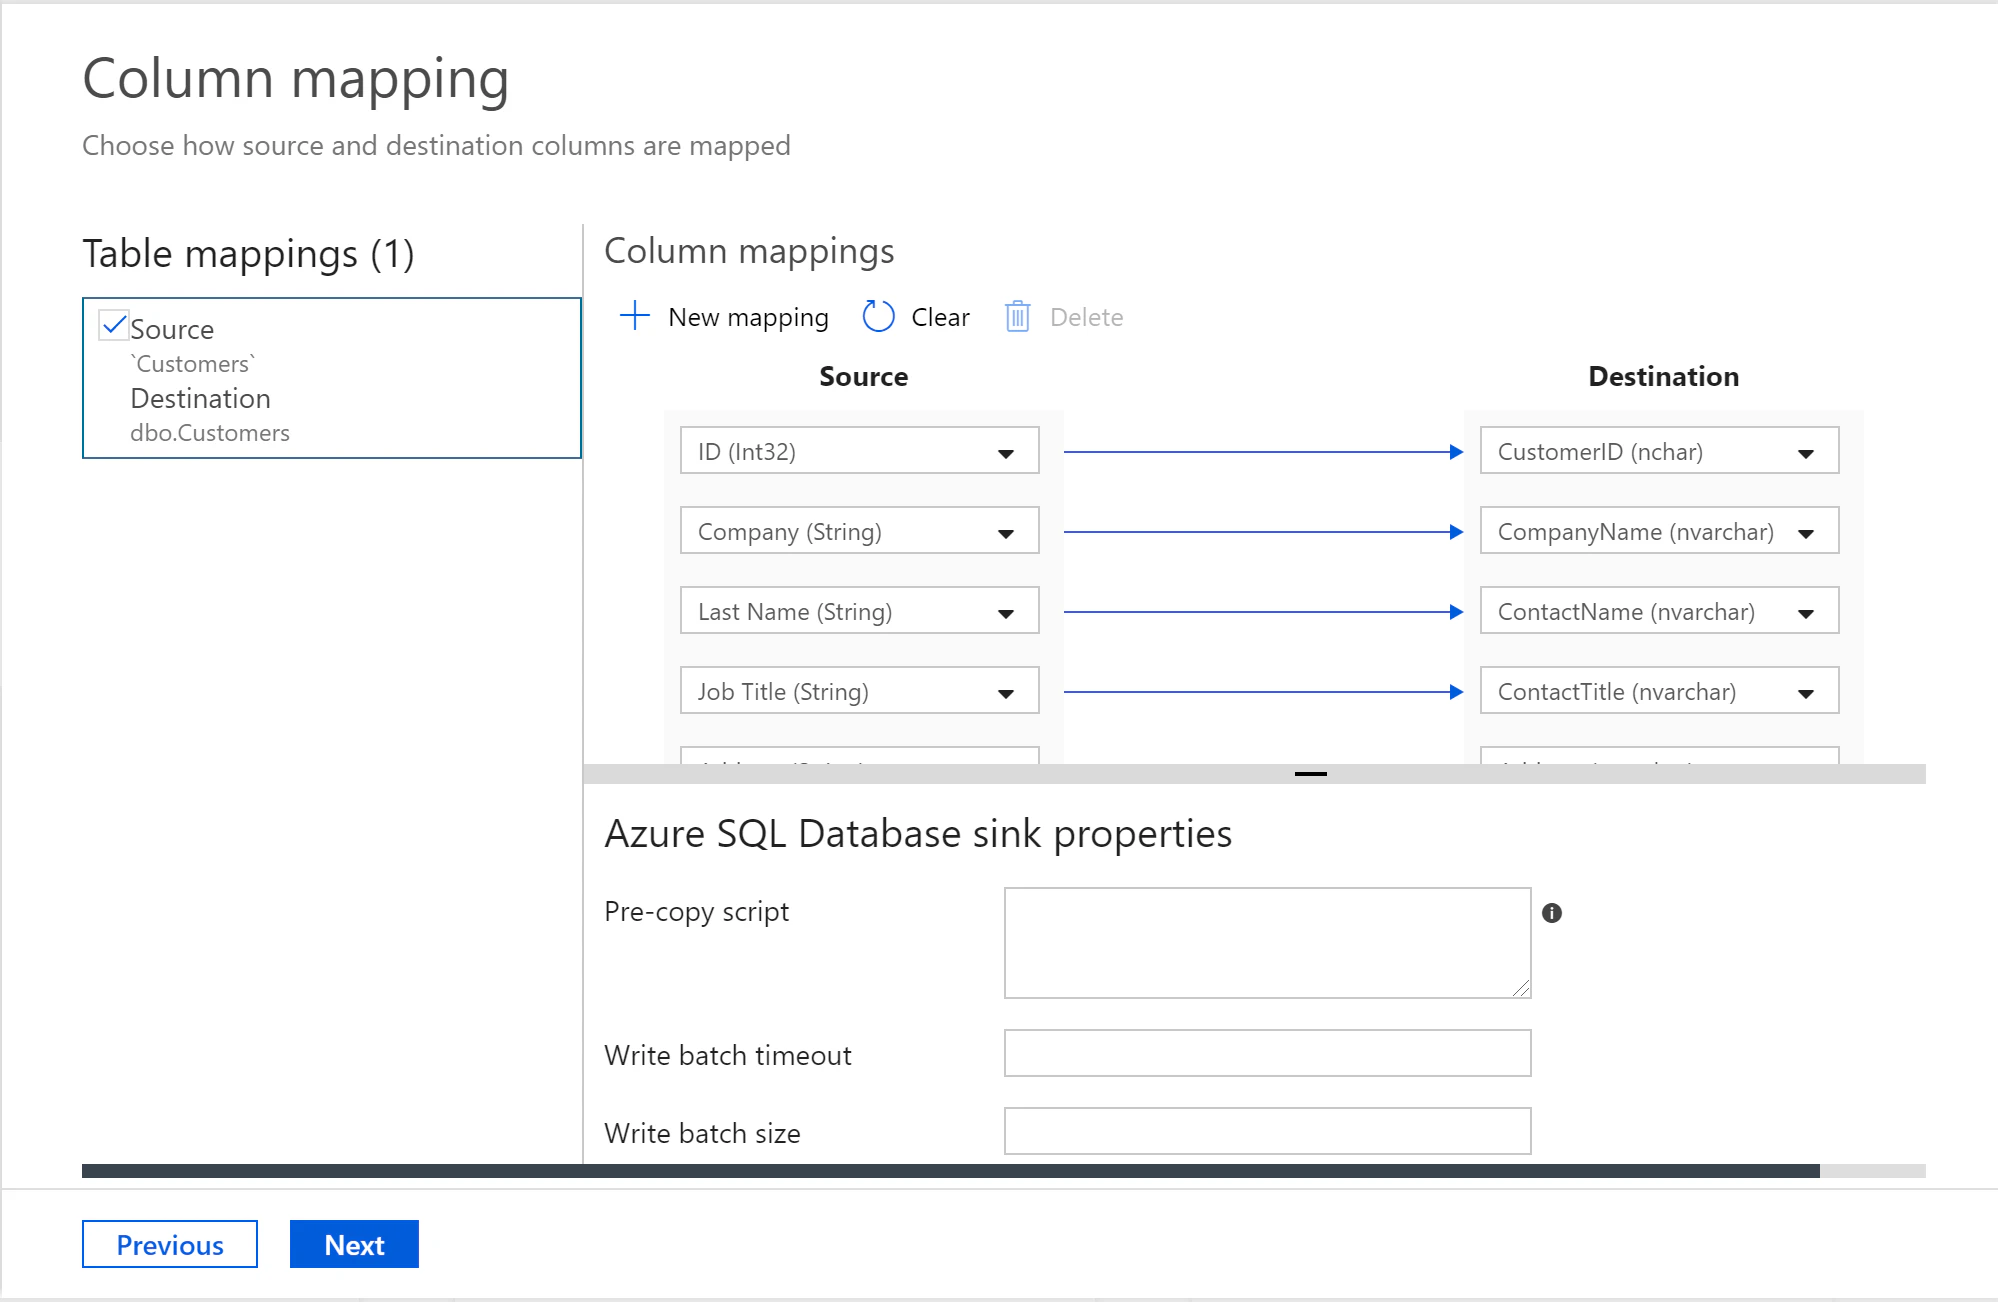Click inside the Pre-copy script text area

pyautogui.click(x=1268, y=943)
